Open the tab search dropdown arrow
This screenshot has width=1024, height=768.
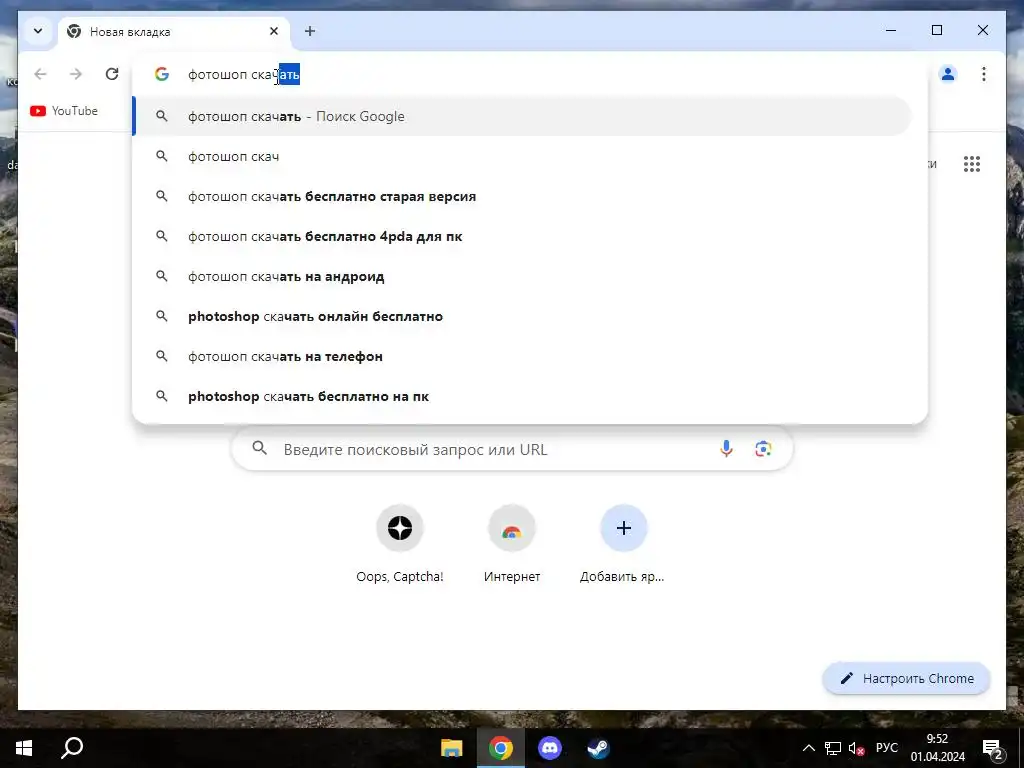[38, 31]
